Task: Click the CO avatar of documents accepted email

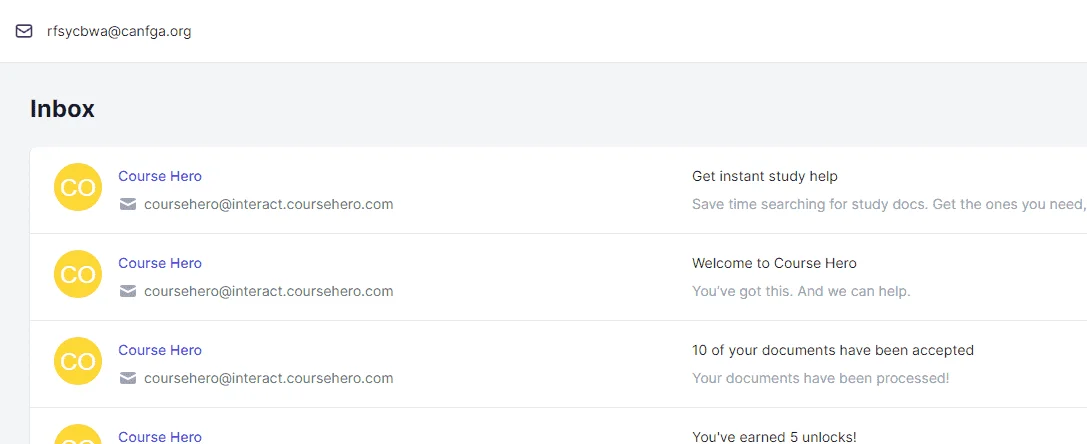Action: click(x=78, y=361)
